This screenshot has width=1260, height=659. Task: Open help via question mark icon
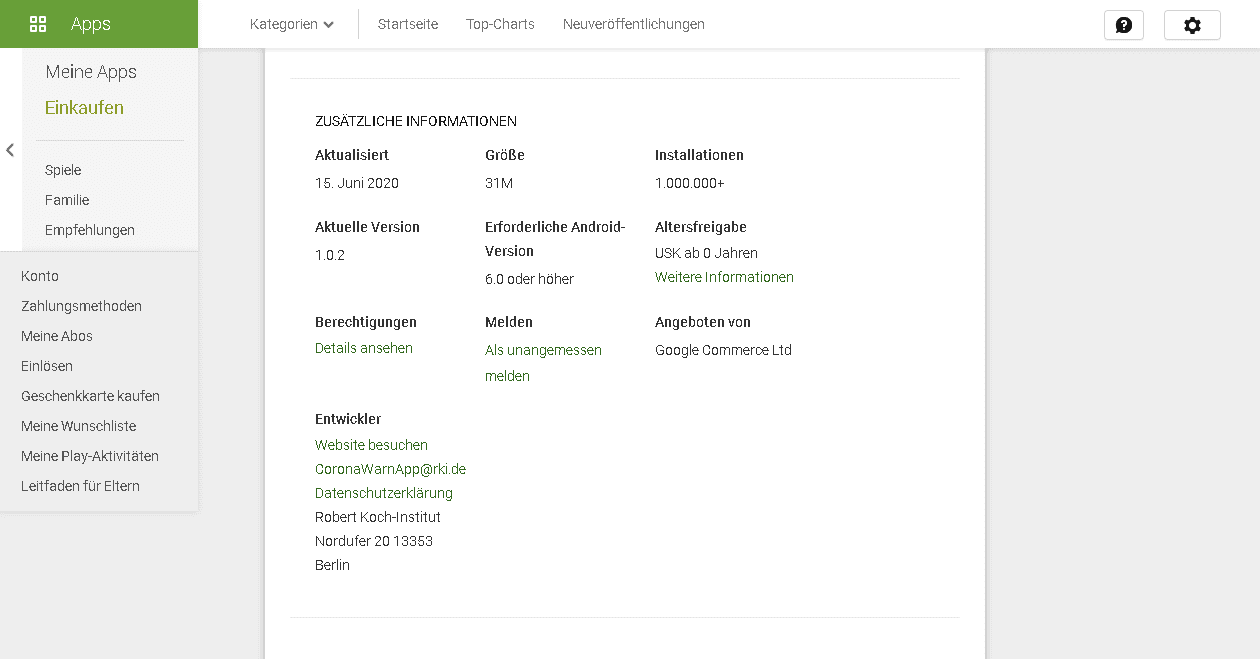pos(1123,25)
